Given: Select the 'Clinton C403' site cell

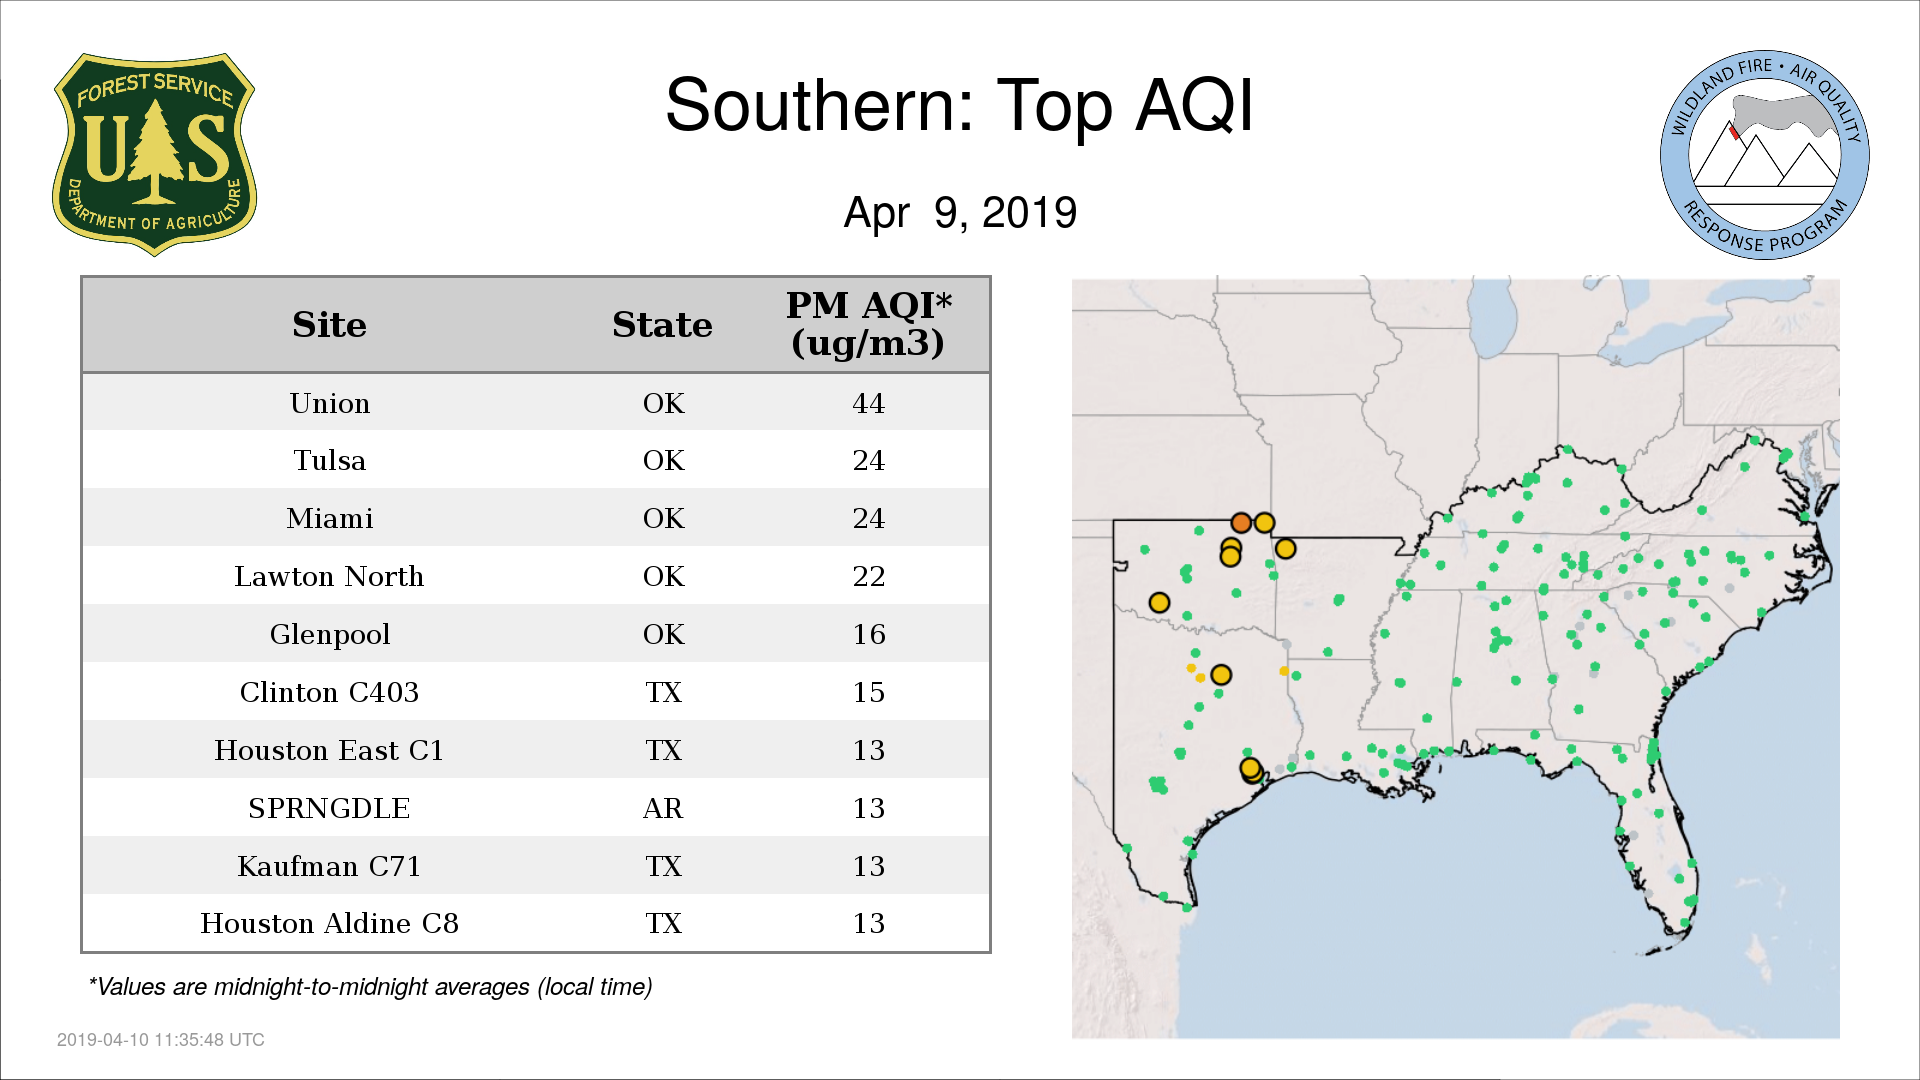Looking at the screenshot, I should (x=329, y=692).
